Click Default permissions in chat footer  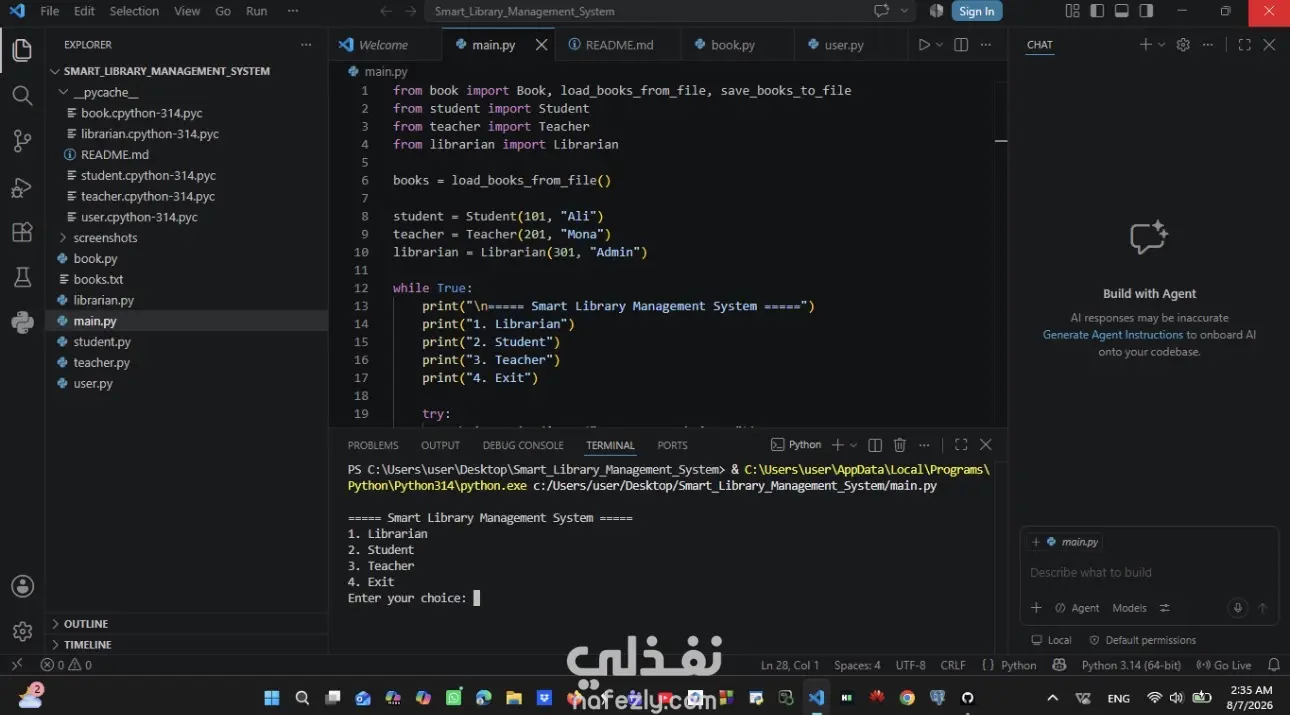pyautogui.click(x=1142, y=640)
